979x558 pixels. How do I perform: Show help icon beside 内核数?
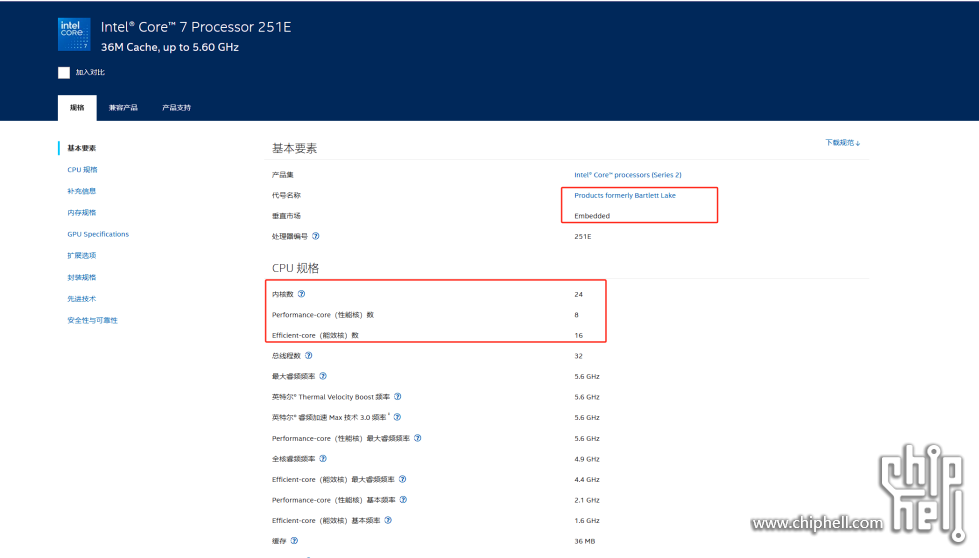pyautogui.click(x=302, y=294)
